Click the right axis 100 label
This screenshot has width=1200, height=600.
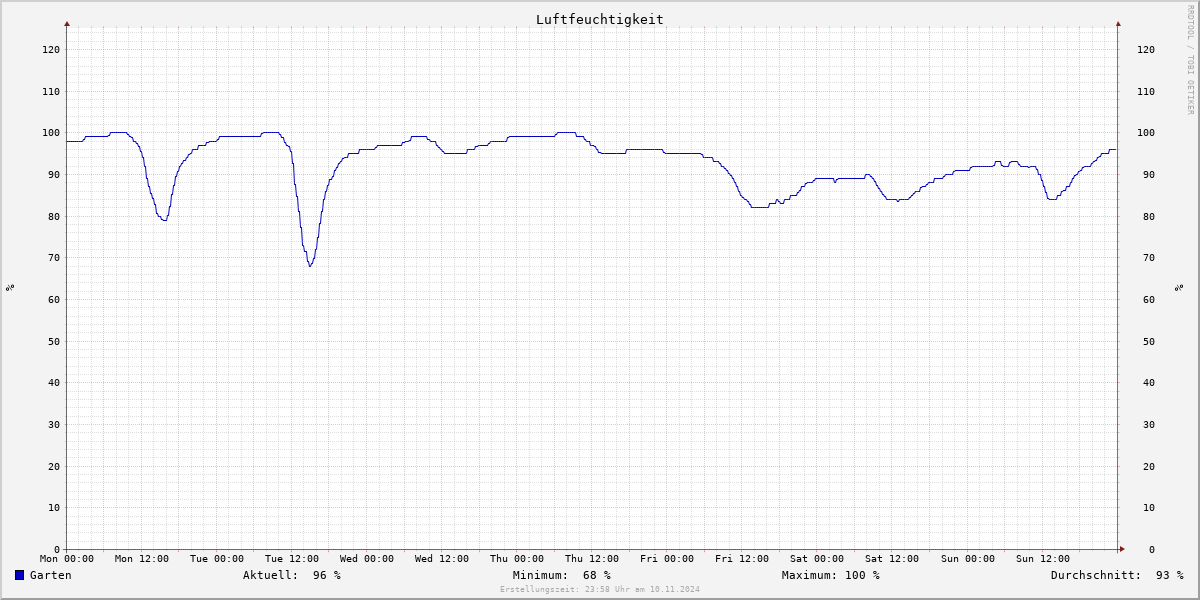pos(1146,133)
